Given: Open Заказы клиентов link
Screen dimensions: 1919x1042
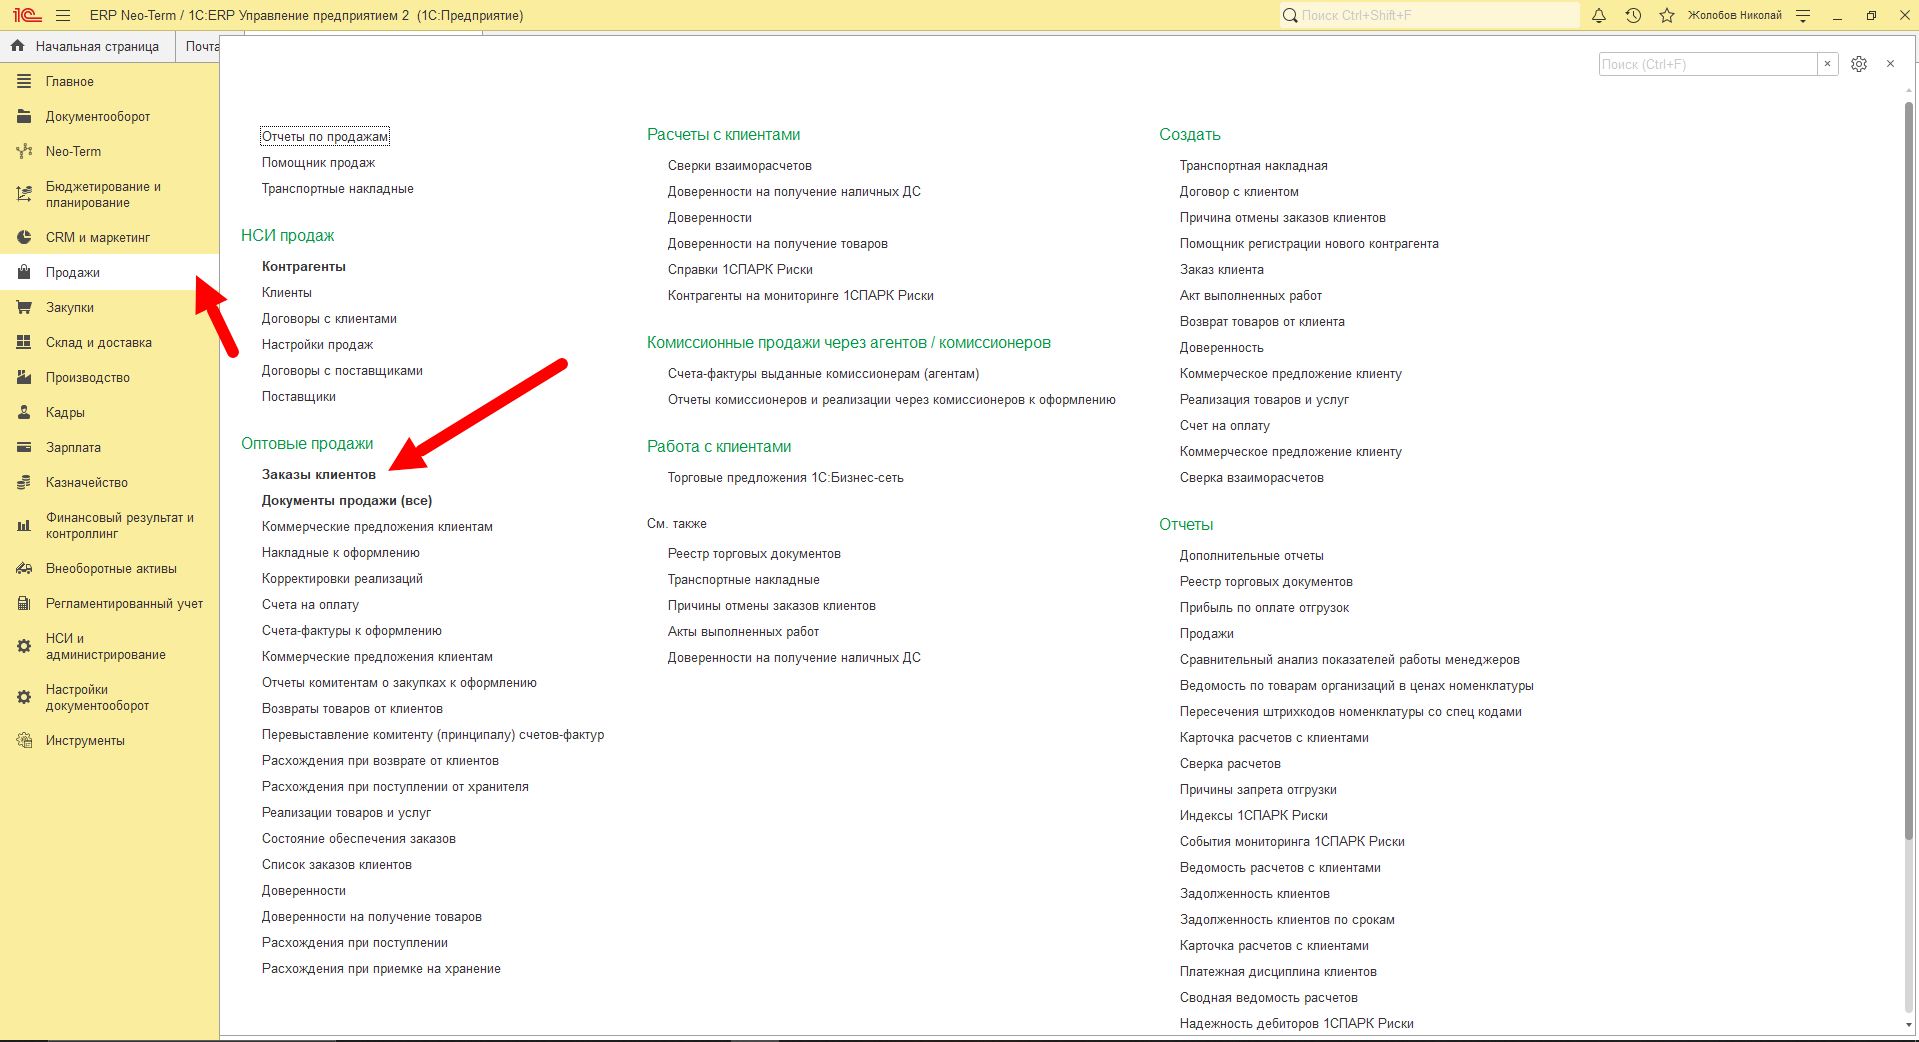Looking at the screenshot, I should (x=319, y=474).
